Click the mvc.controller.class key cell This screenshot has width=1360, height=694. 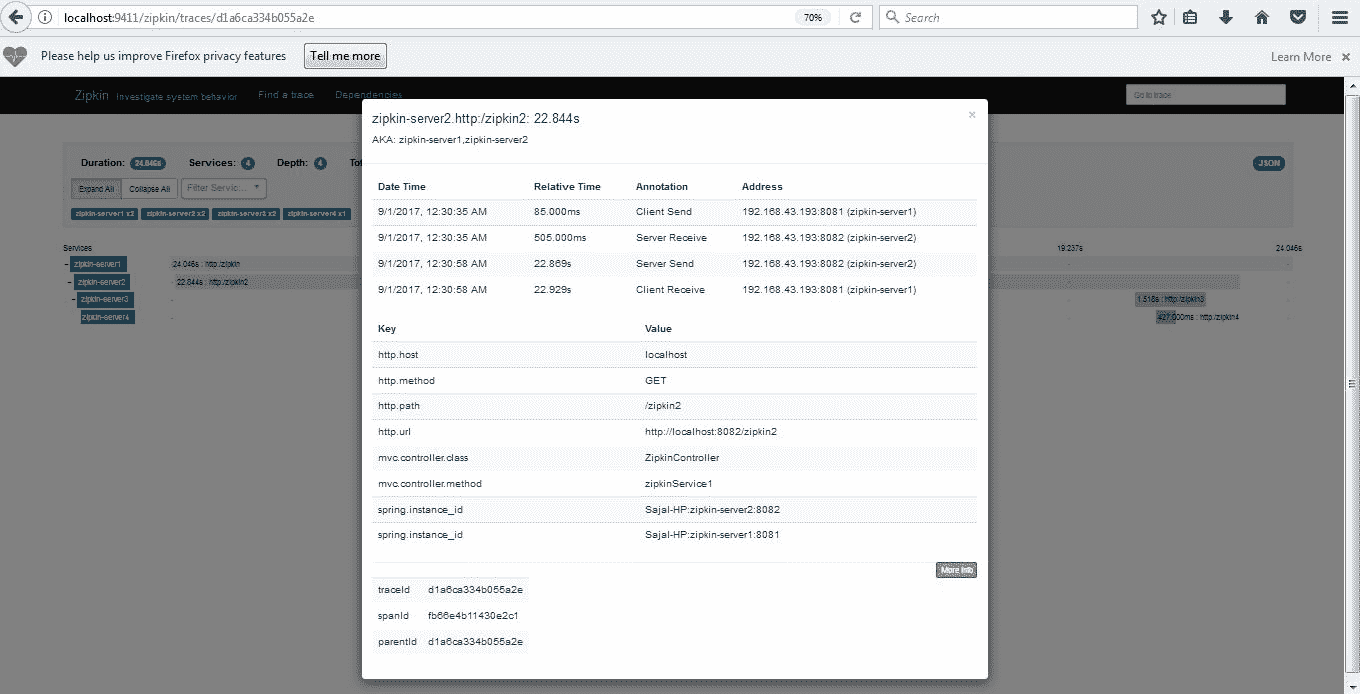(423, 458)
